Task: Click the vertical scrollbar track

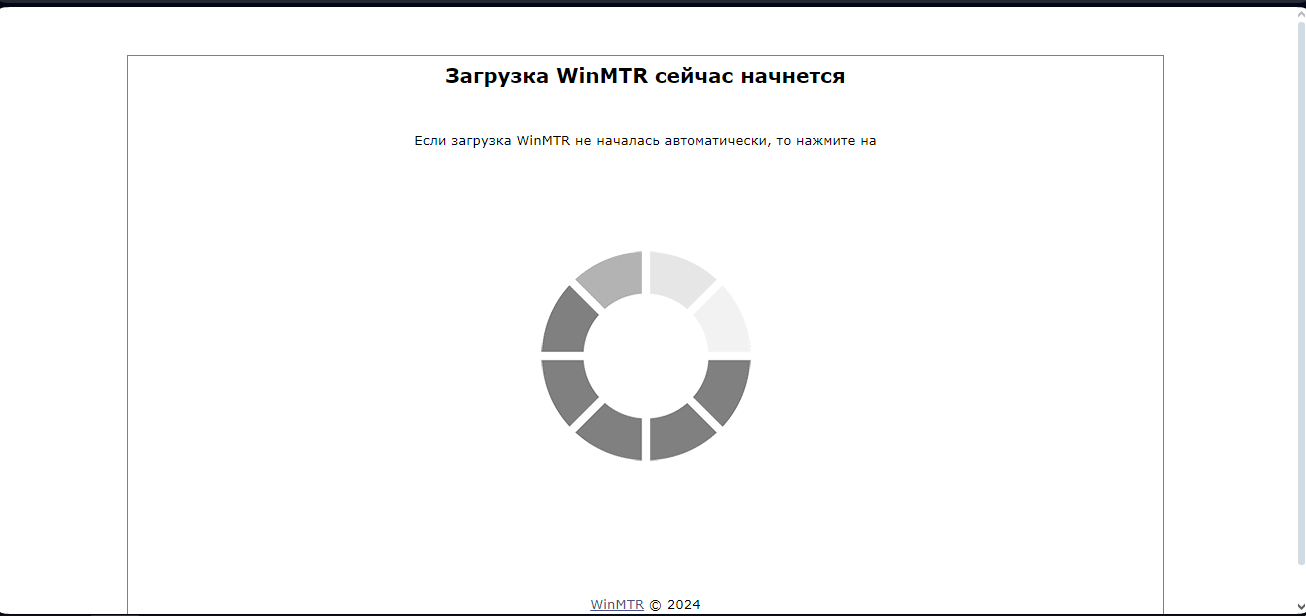Action: [1299, 300]
